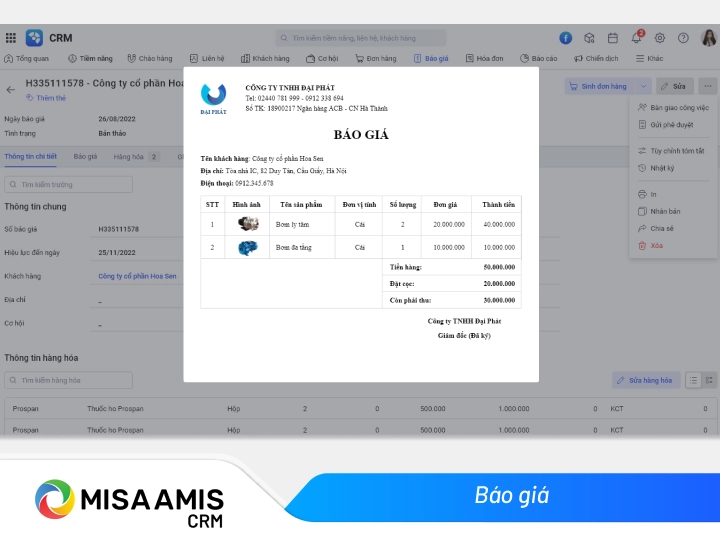Open the Hóa đơn navigation tab
720x540 pixels.
point(485,59)
